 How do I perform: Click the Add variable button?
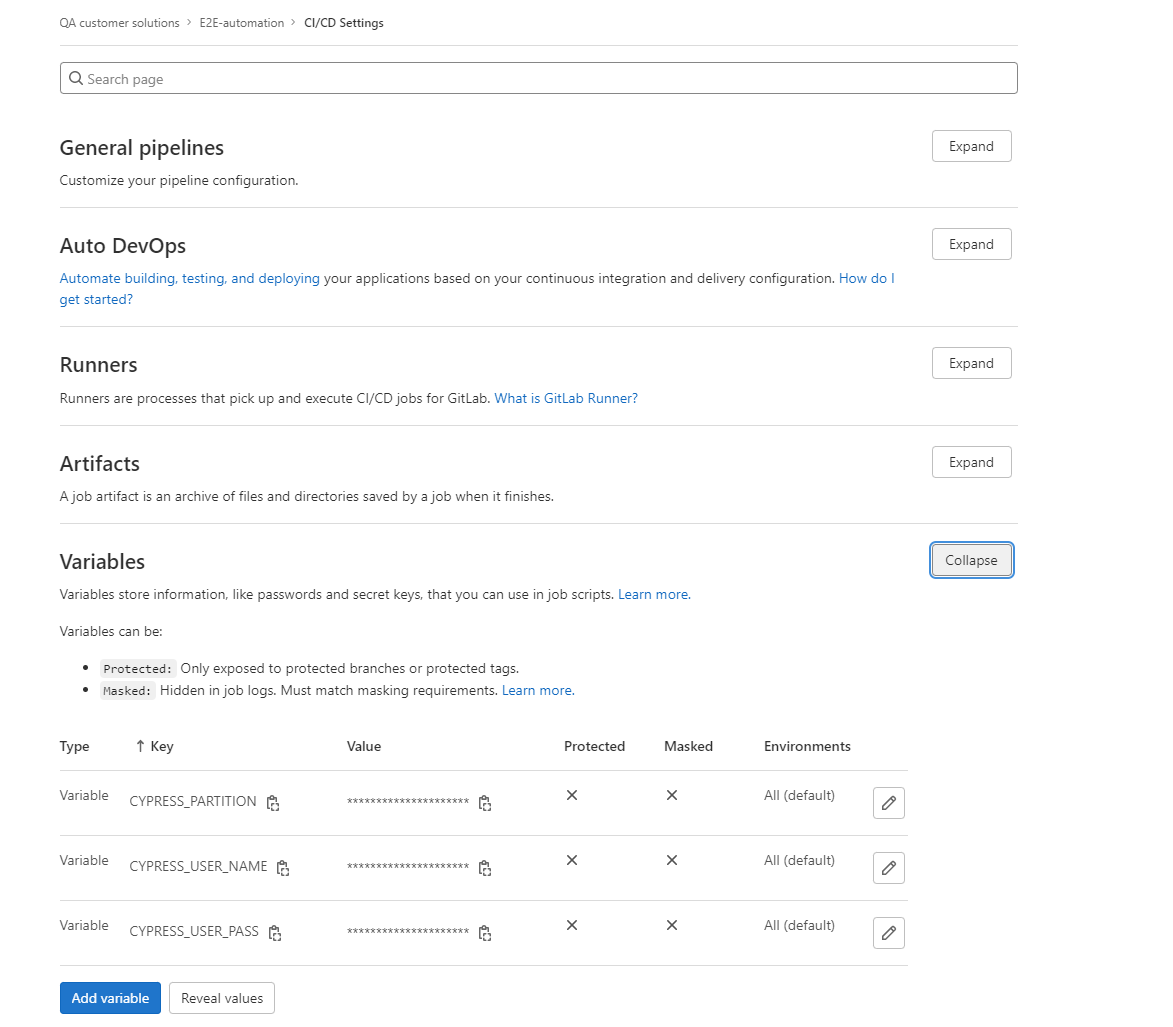pos(110,998)
